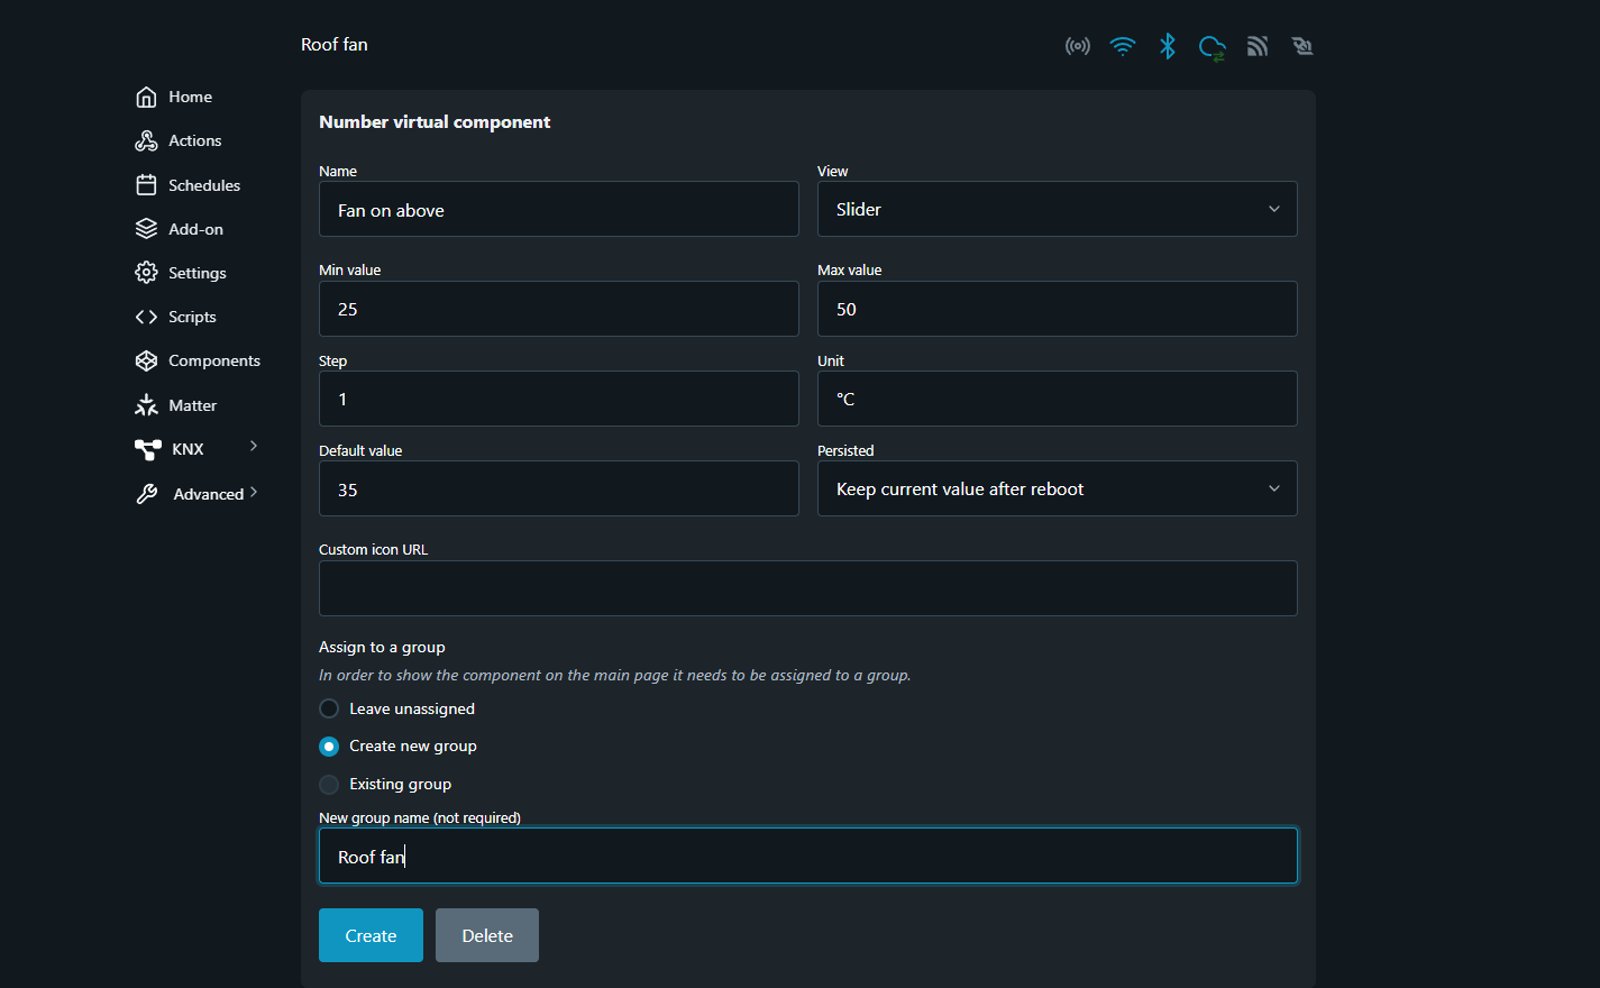The height and width of the screenshot is (988, 1600).
Task: Click the Min value input field
Action: (x=559, y=309)
